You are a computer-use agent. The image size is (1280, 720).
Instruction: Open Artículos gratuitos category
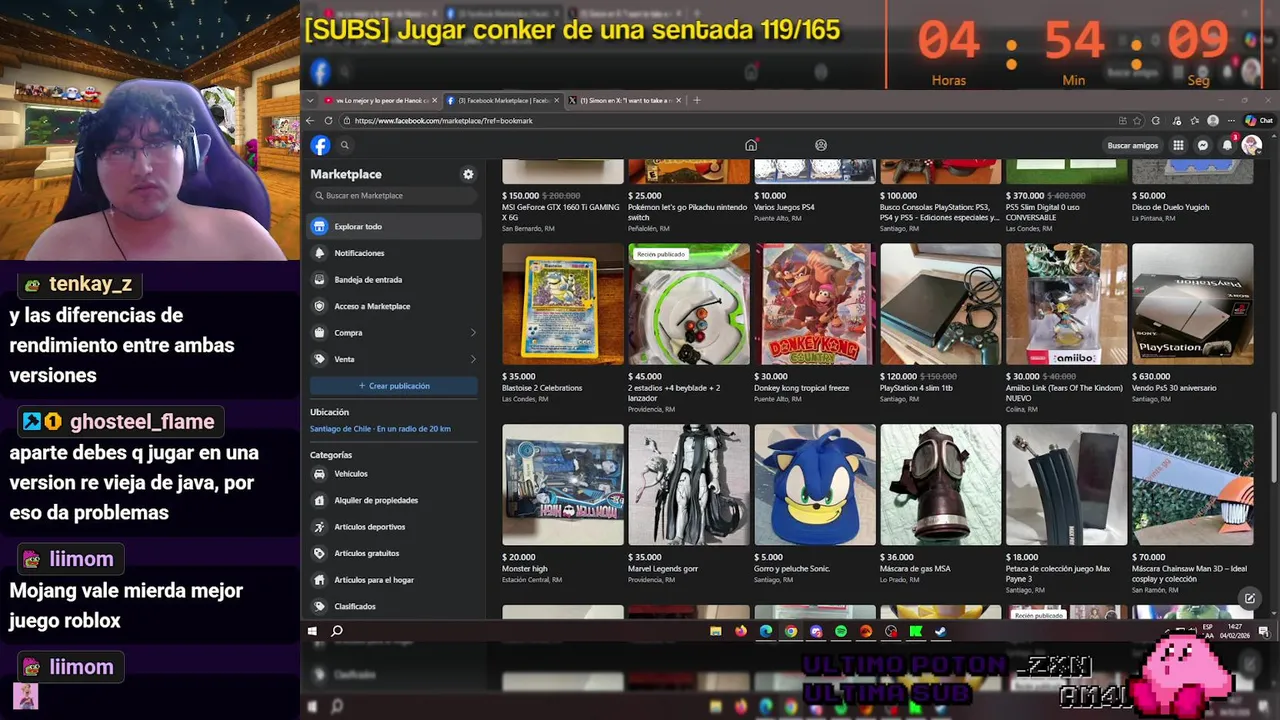pos(395,553)
